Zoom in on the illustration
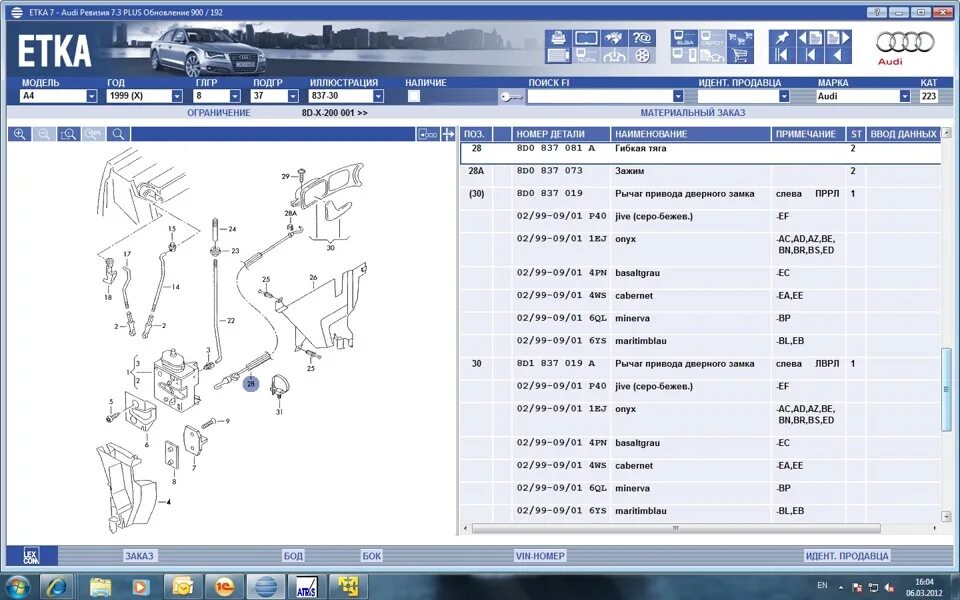The image size is (960, 600). coord(20,134)
